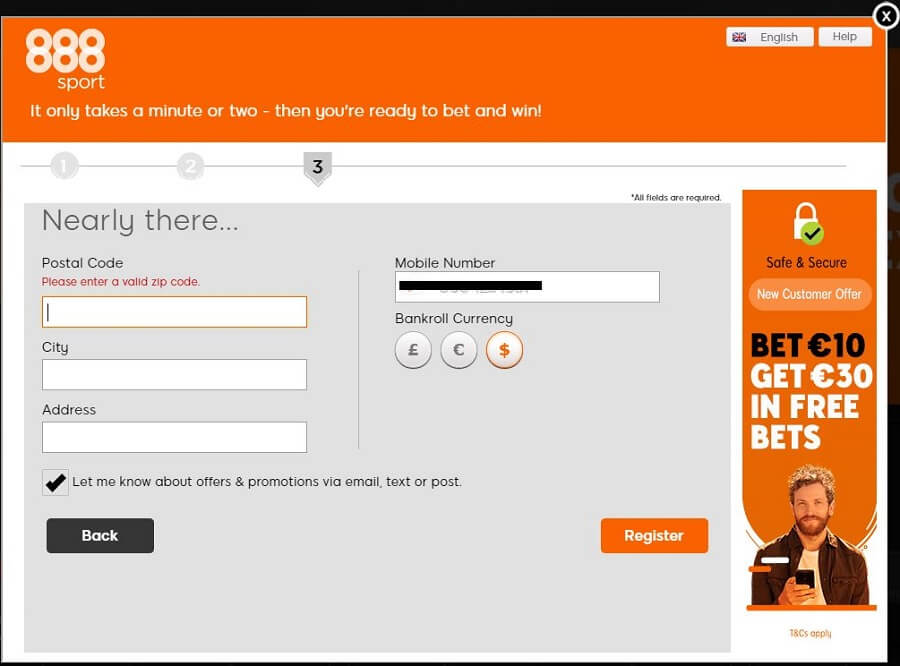900x666 pixels.
Task: Select dollar as bankroll currency
Action: [x=504, y=350]
